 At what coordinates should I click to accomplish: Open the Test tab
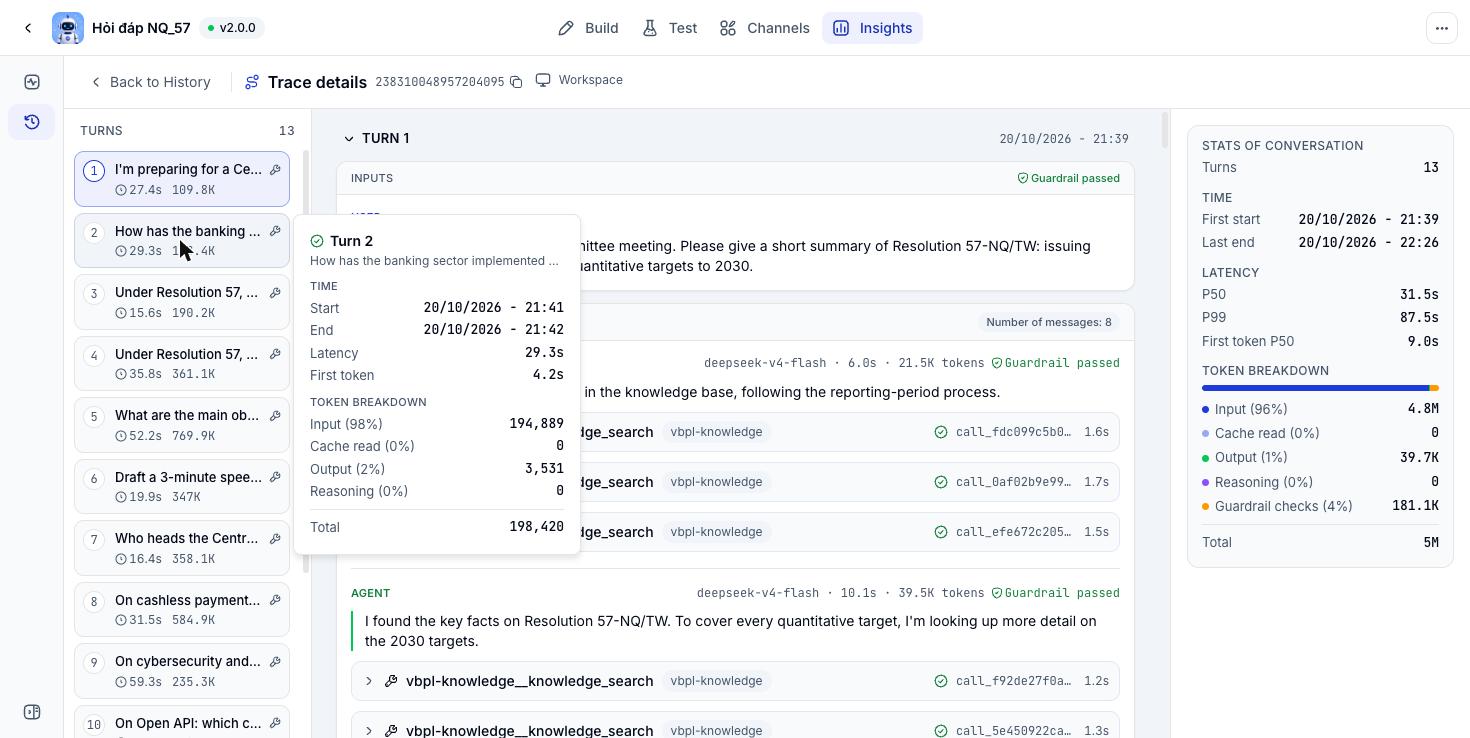click(x=670, y=28)
